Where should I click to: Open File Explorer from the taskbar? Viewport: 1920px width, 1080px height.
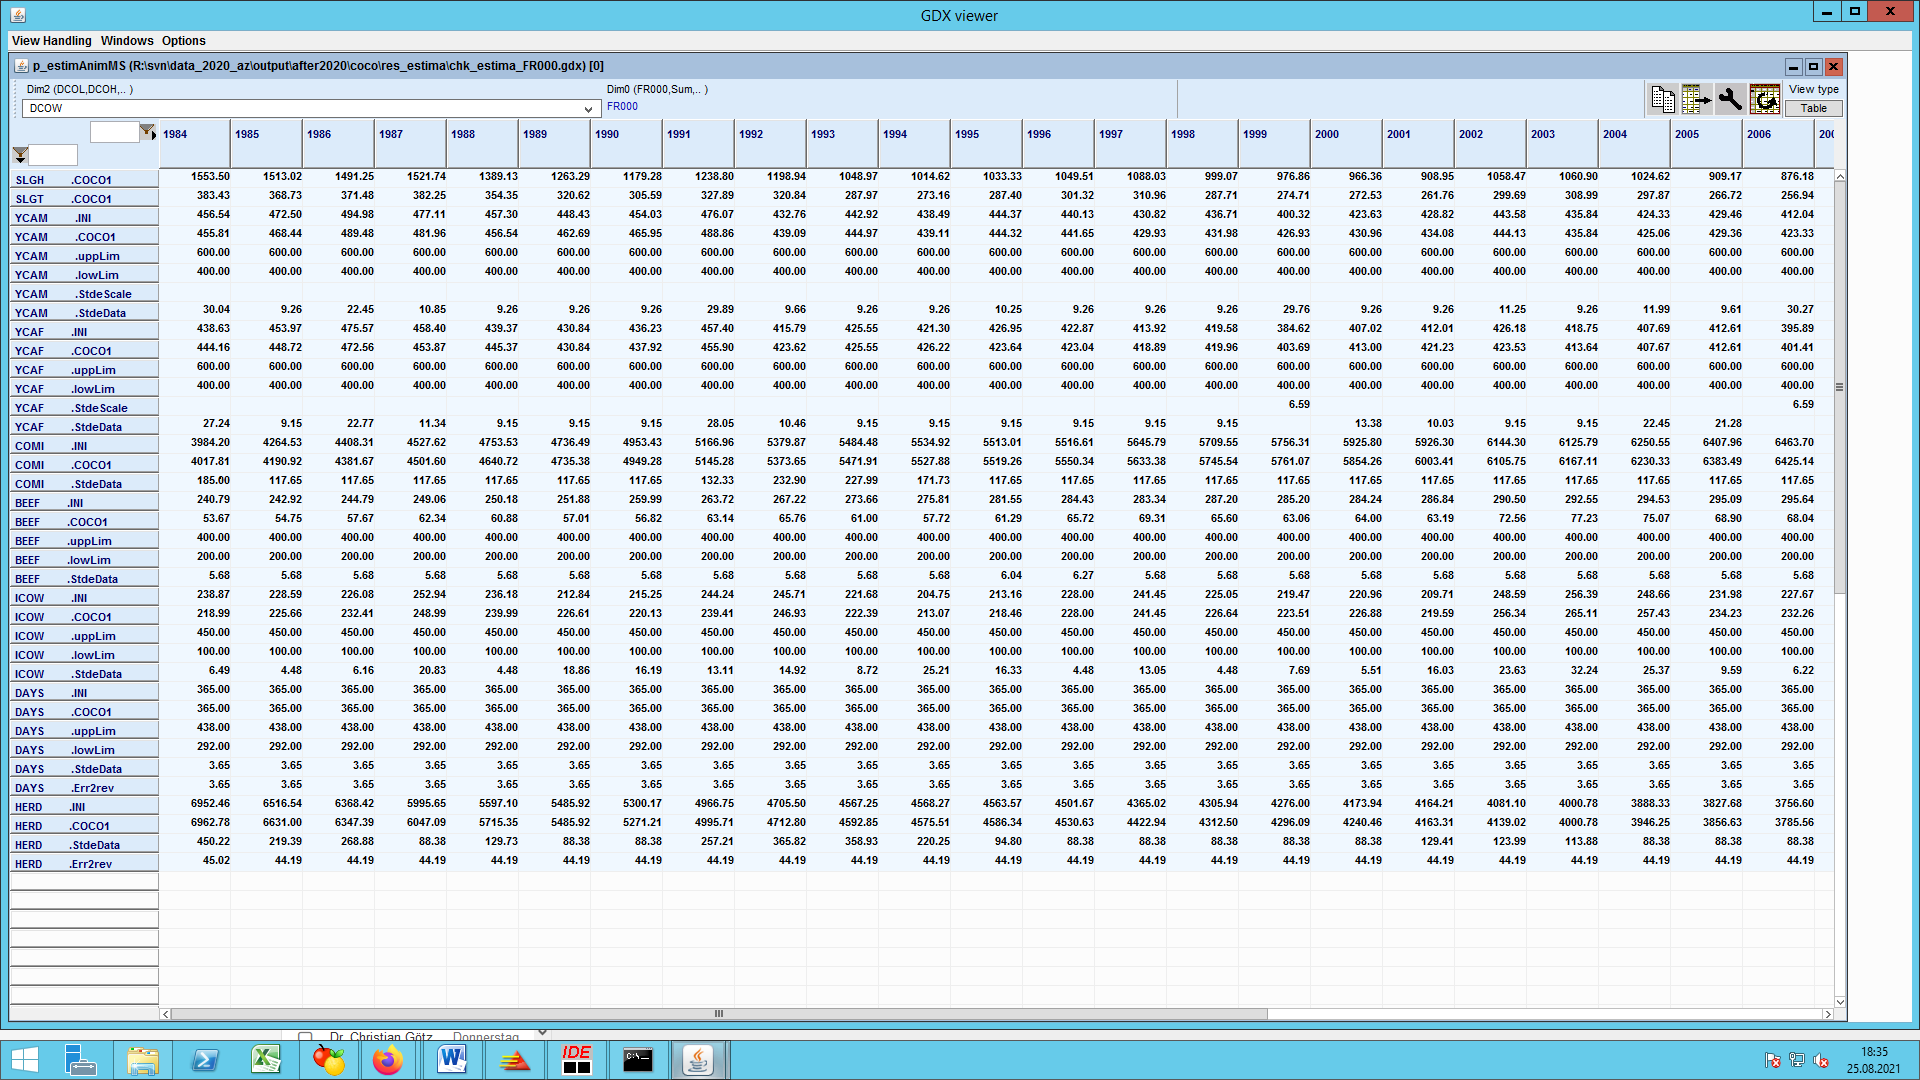point(142,1060)
